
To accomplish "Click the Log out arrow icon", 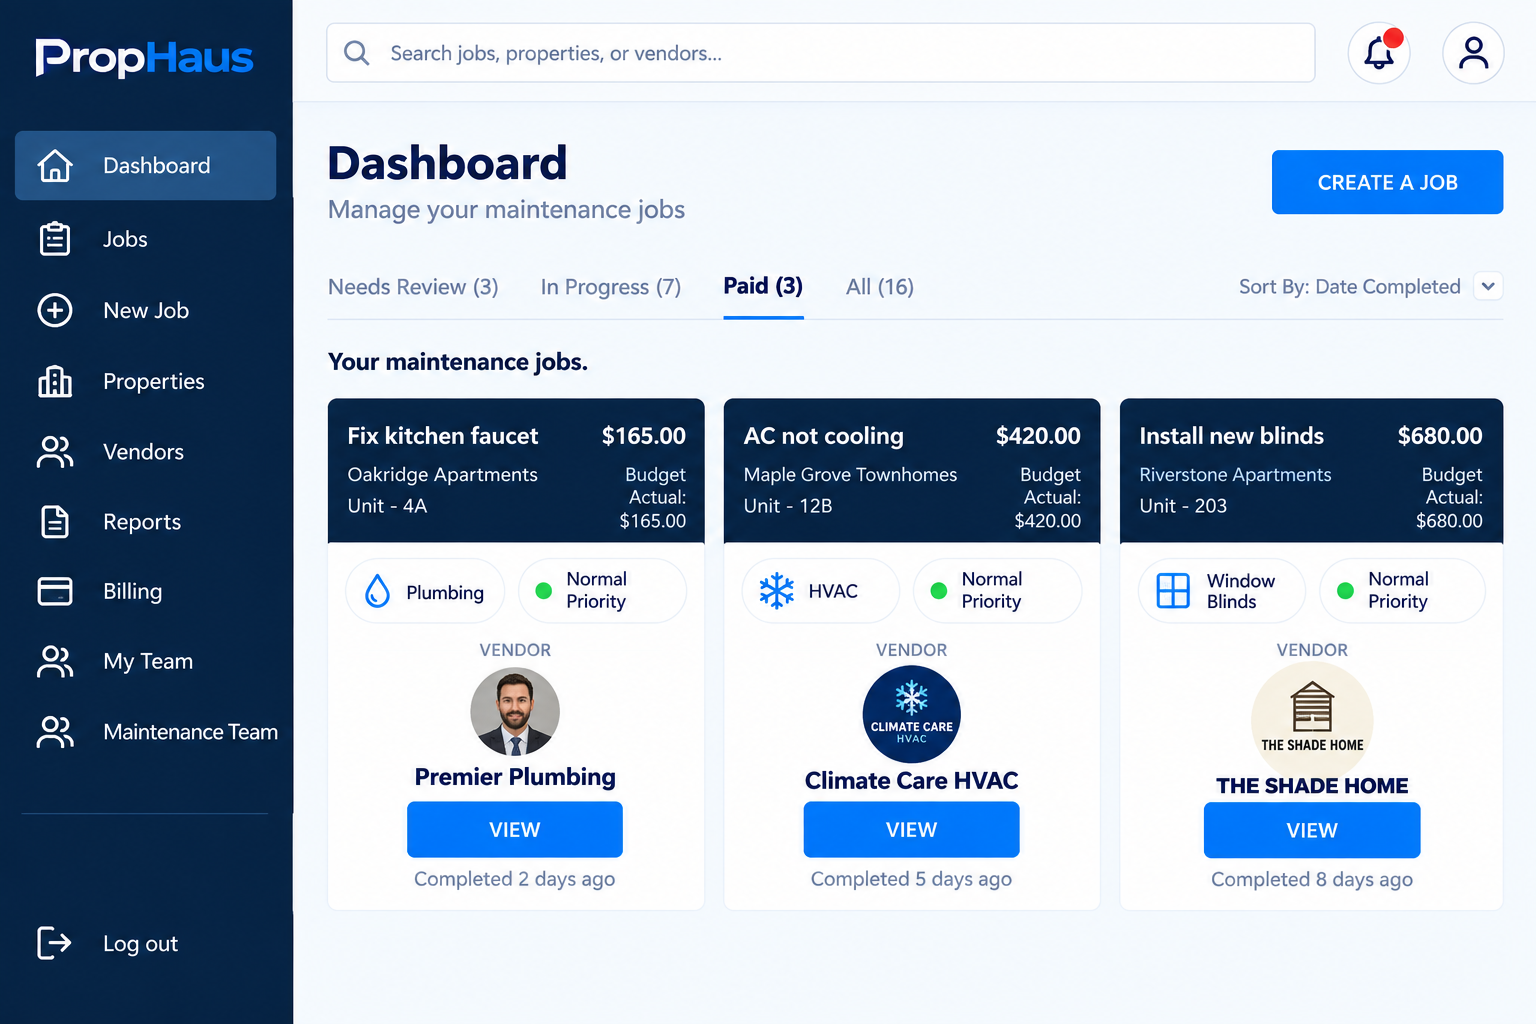I will [x=55, y=943].
